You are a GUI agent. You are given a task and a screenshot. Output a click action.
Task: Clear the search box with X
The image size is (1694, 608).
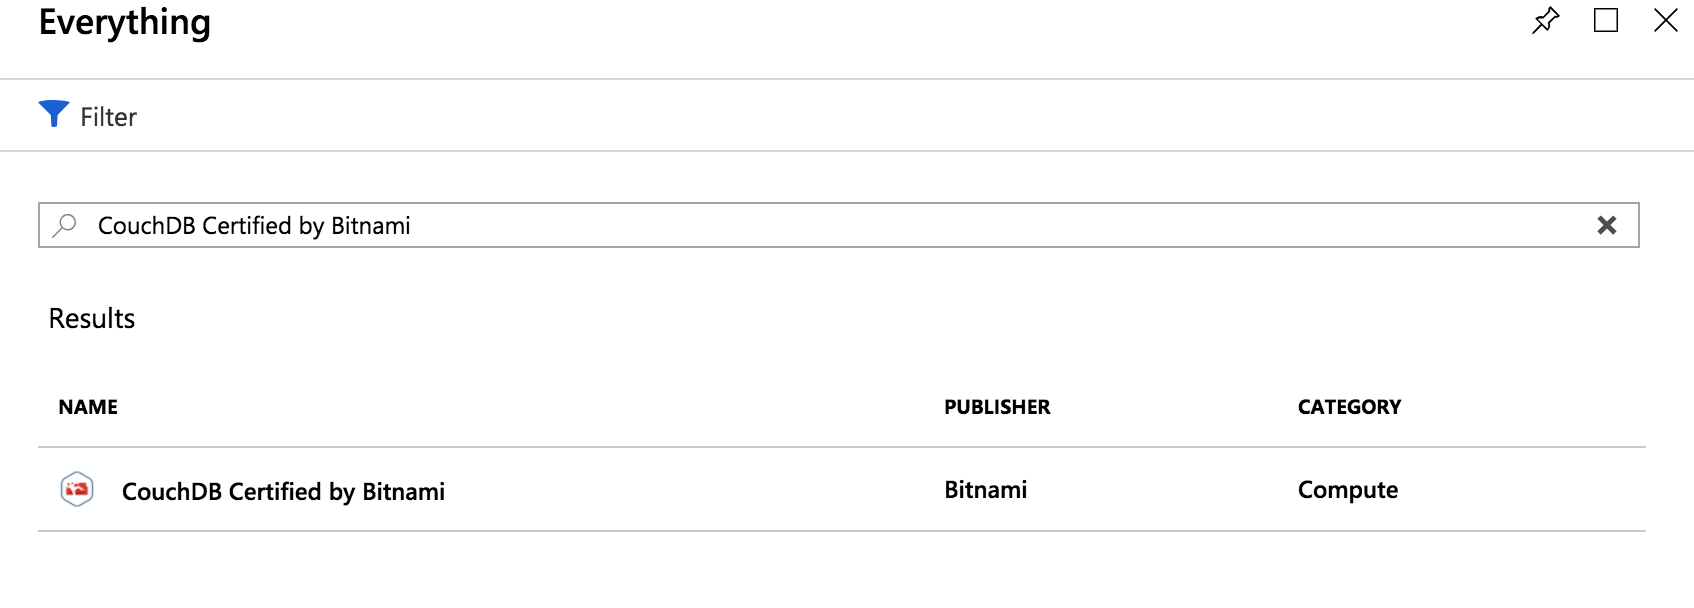click(1606, 225)
